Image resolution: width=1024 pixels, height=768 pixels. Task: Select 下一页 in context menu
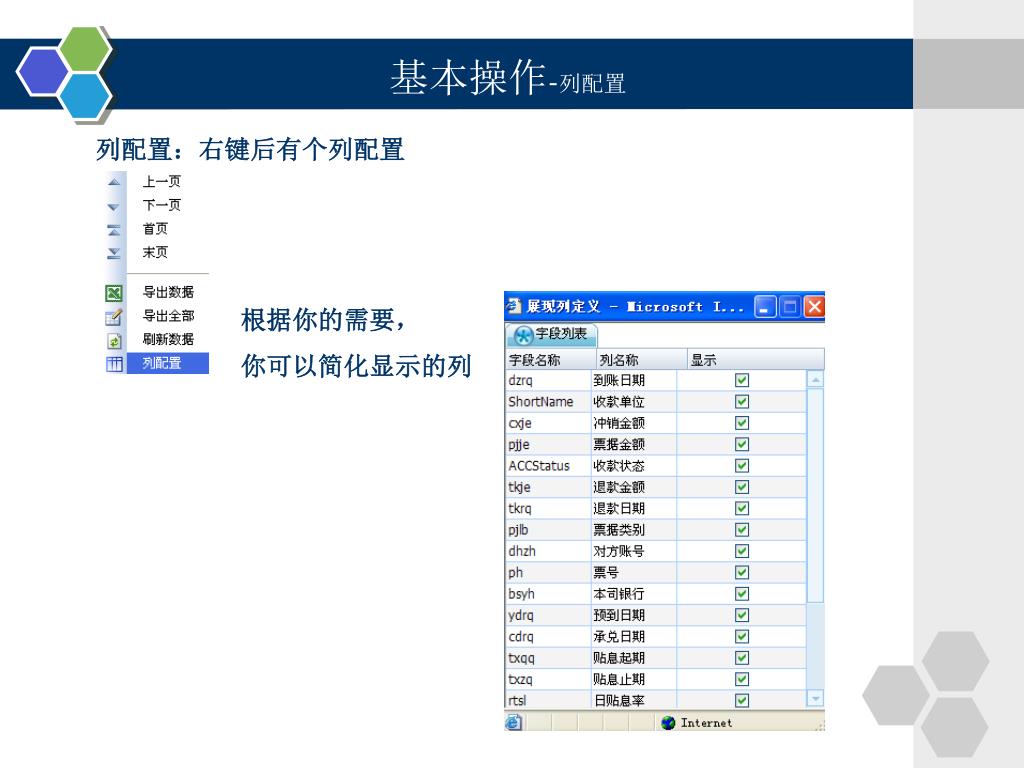pyautogui.click(x=161, y=205)
